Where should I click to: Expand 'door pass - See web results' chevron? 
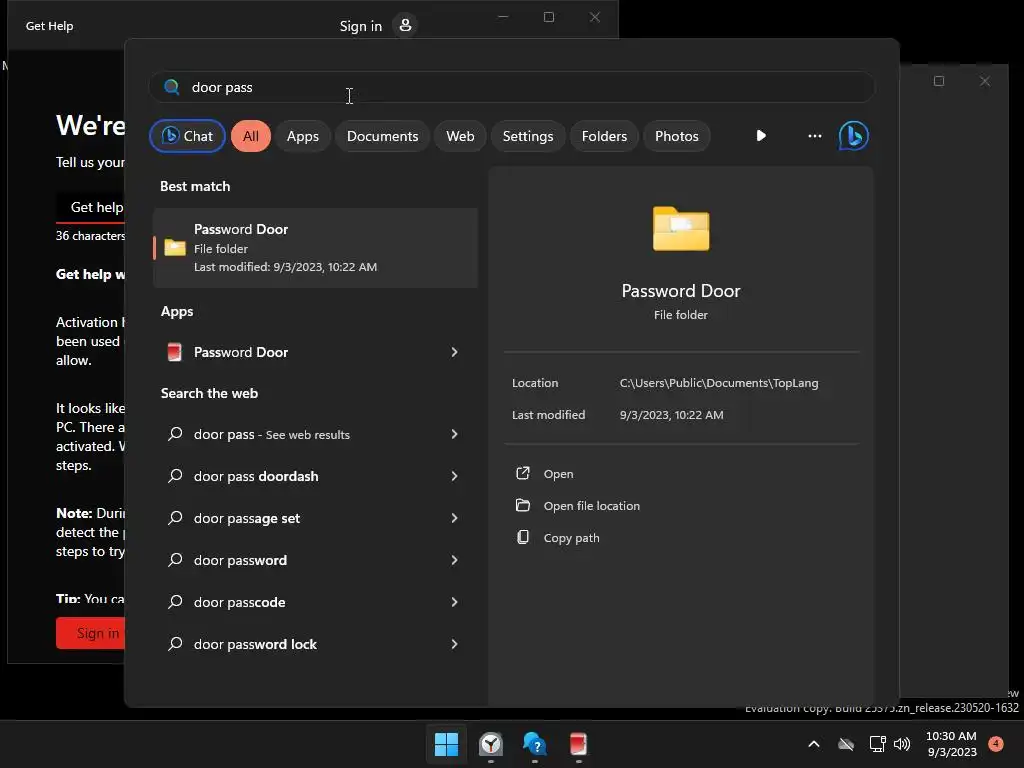click(454, 434)
